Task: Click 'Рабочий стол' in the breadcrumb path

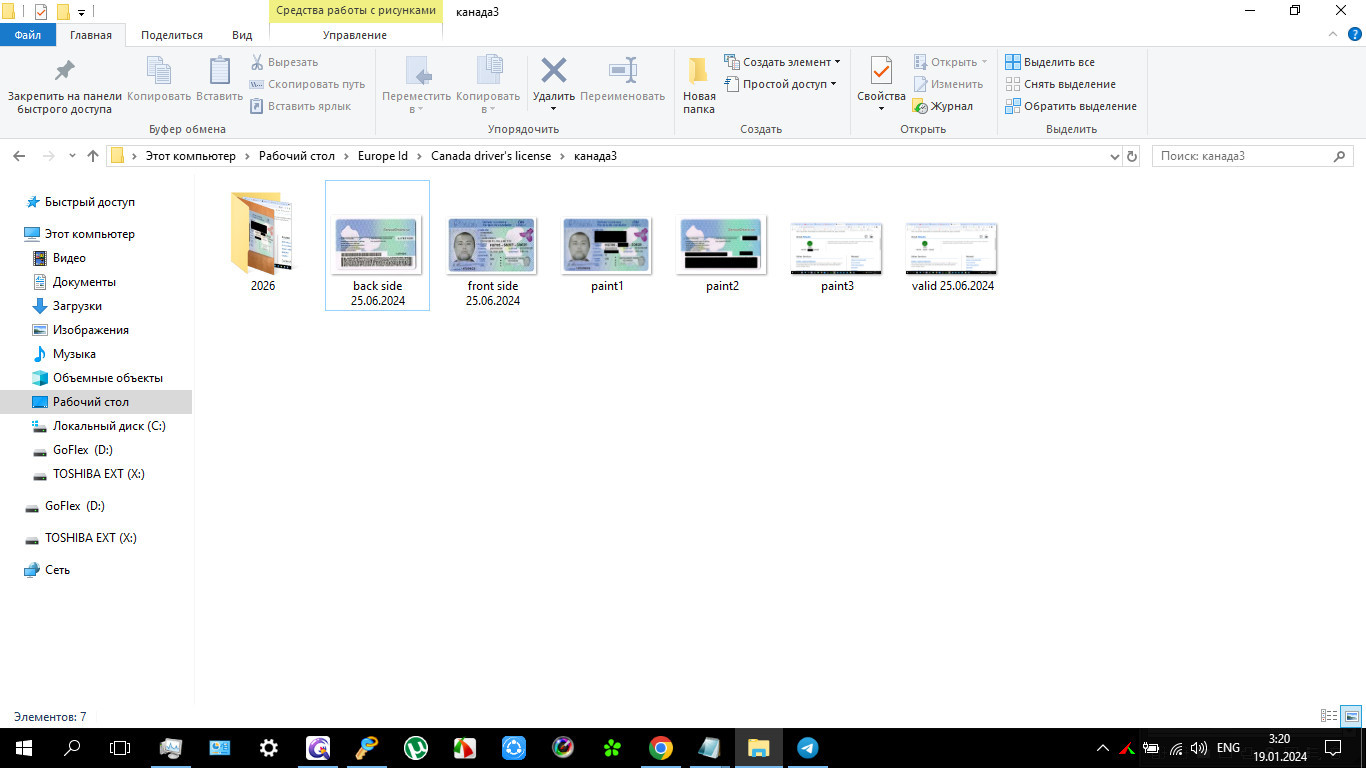Action: click(x=297, y=156)
